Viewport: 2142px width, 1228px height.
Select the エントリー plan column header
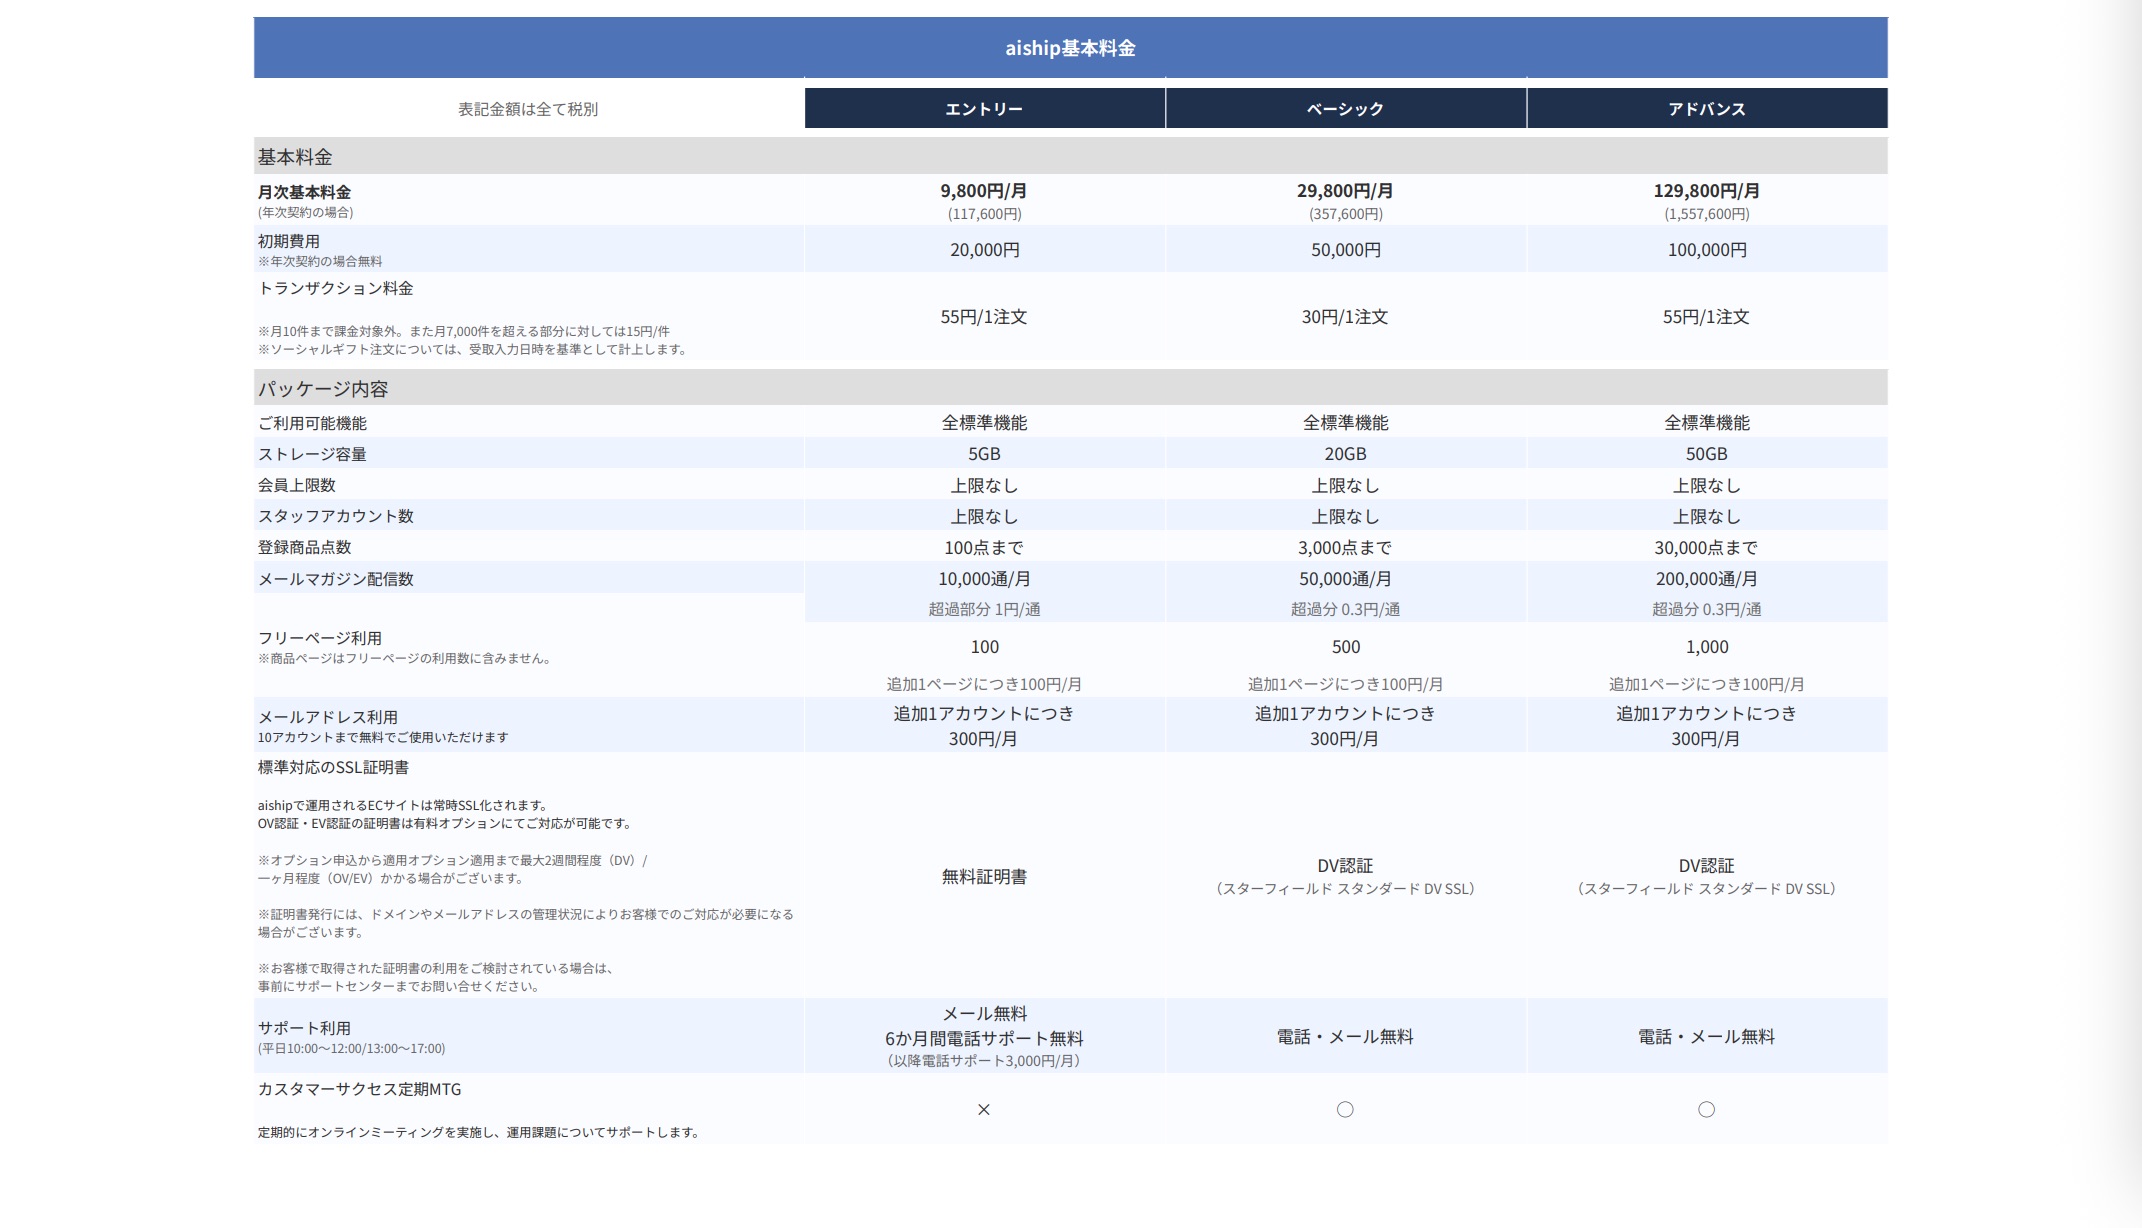[x=984, y=109]
